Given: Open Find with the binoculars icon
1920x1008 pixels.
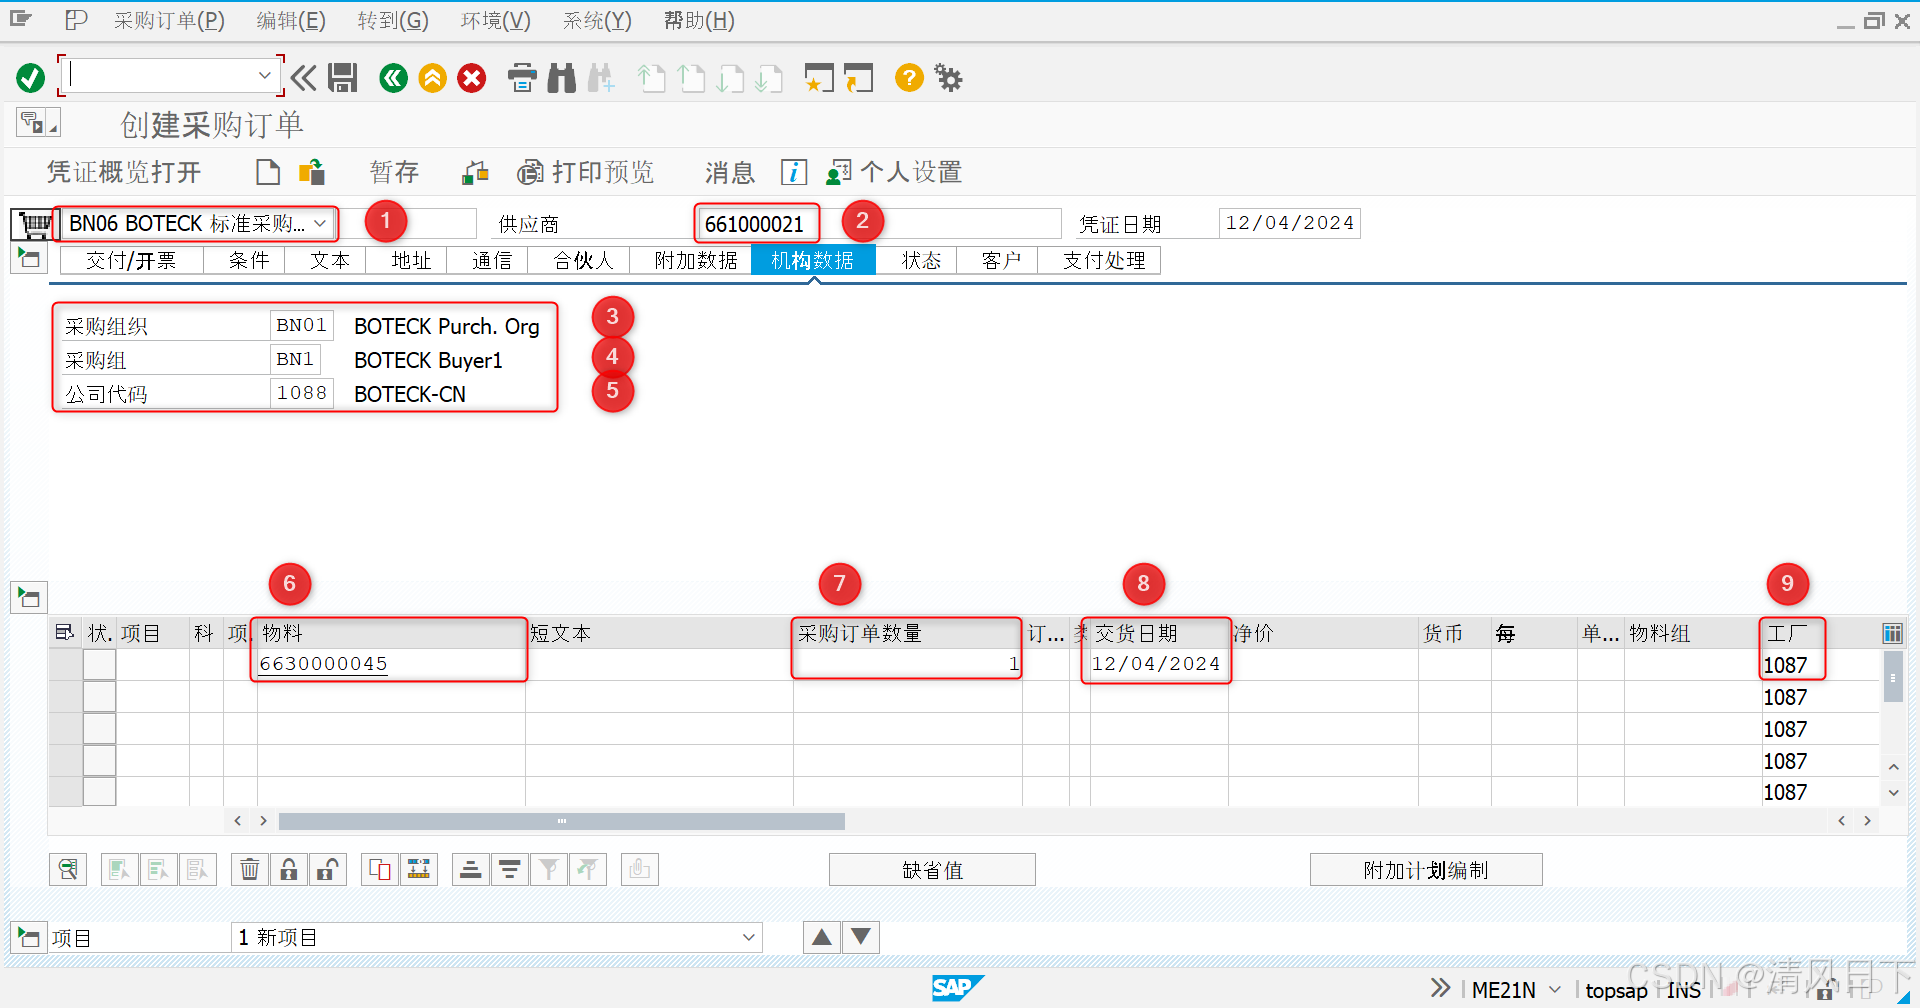Looking at the screenshot, I should pyautogui.click(x=562, y=78).
